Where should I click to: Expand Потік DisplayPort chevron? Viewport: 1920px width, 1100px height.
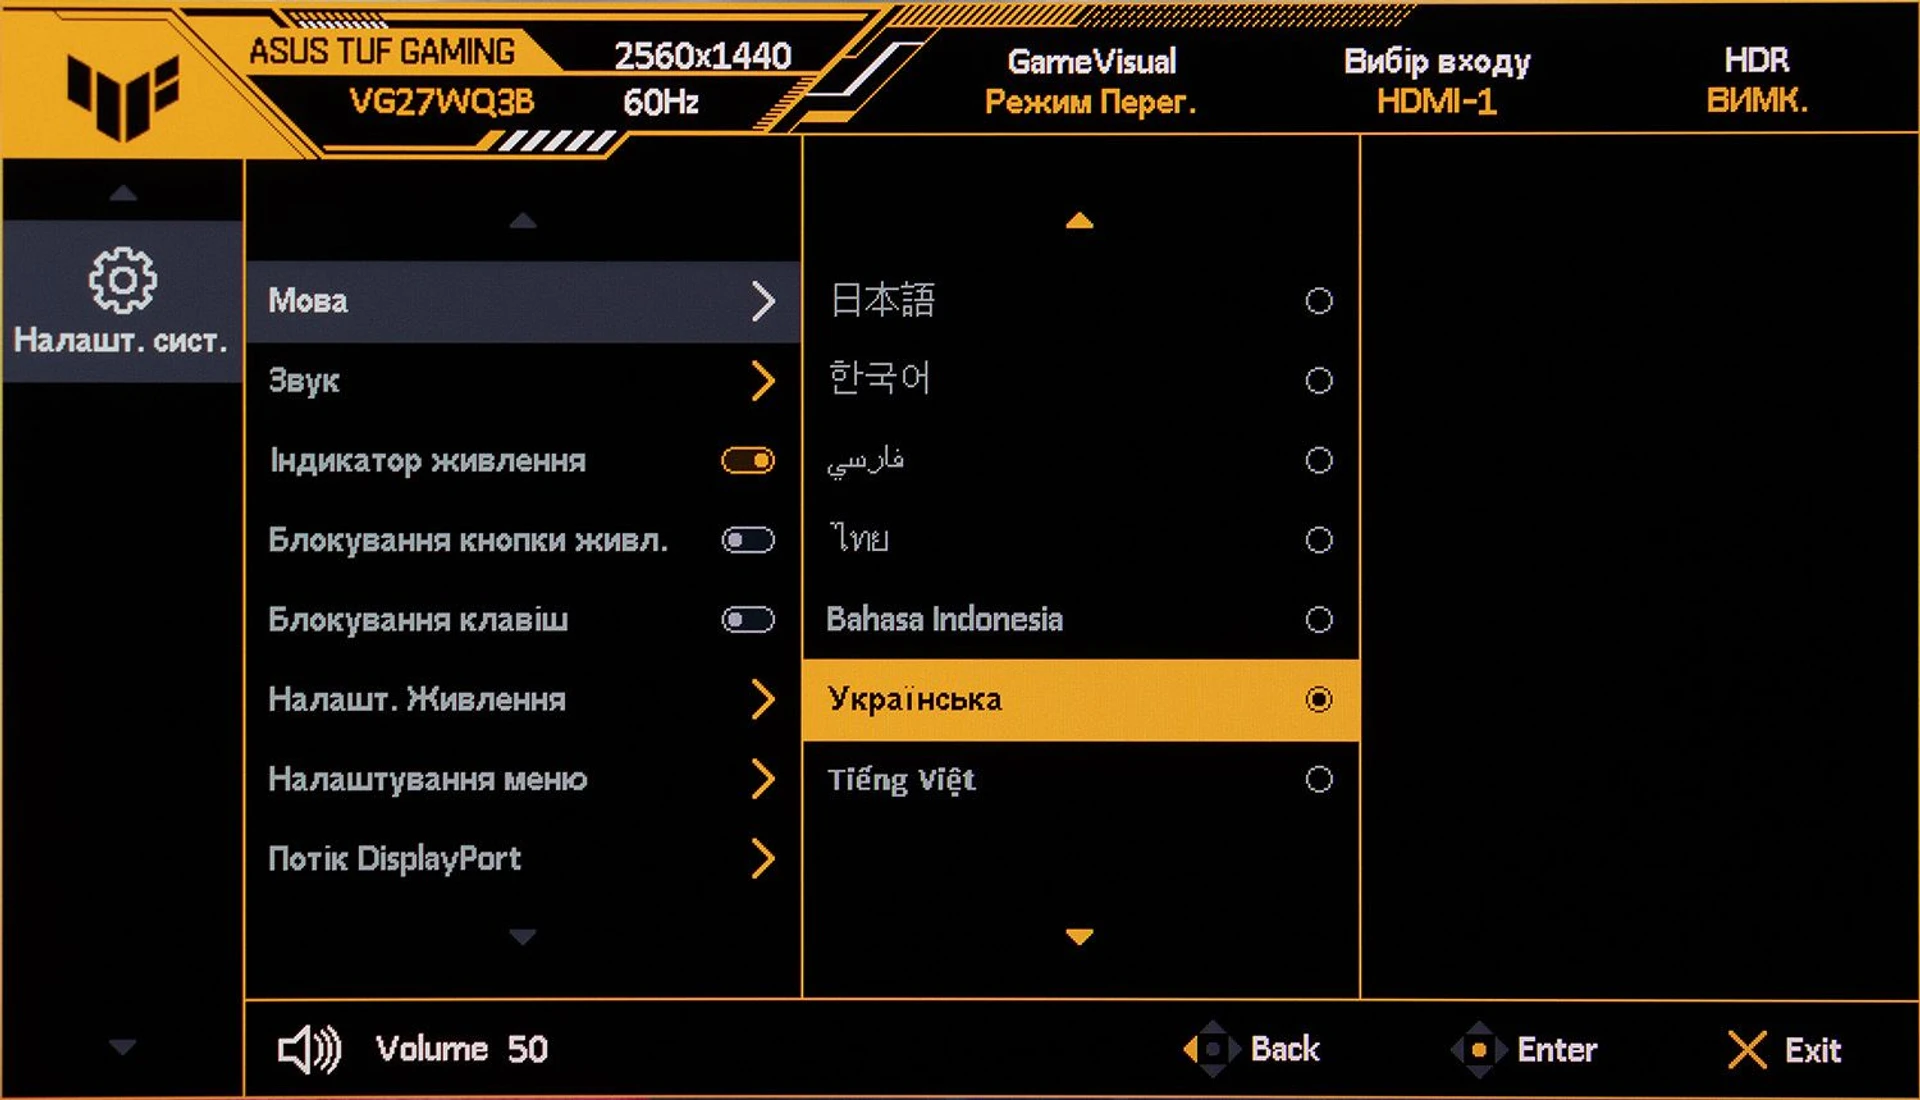coord(763,858)
